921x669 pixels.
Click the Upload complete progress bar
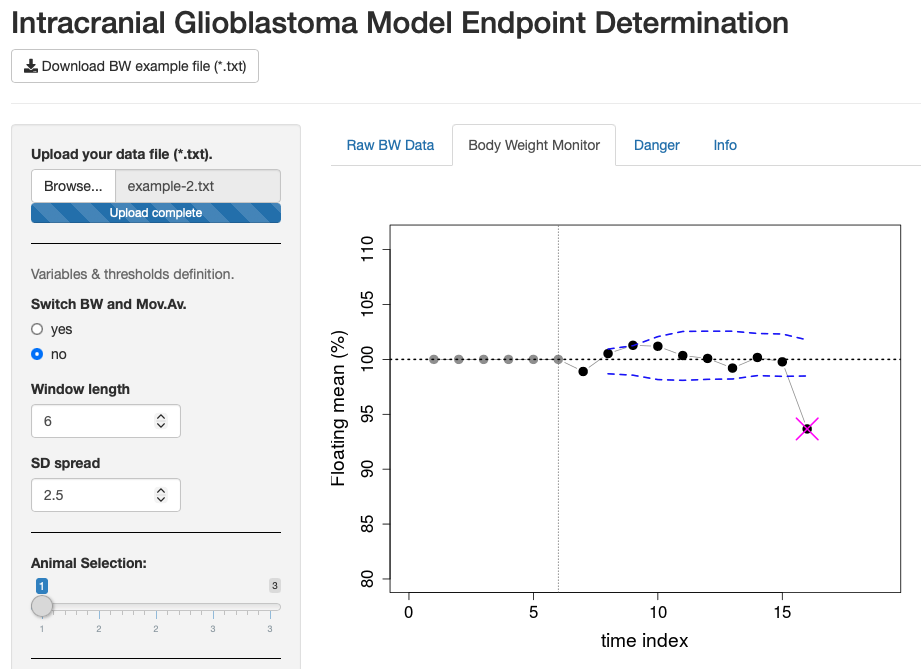pos(155,212)
